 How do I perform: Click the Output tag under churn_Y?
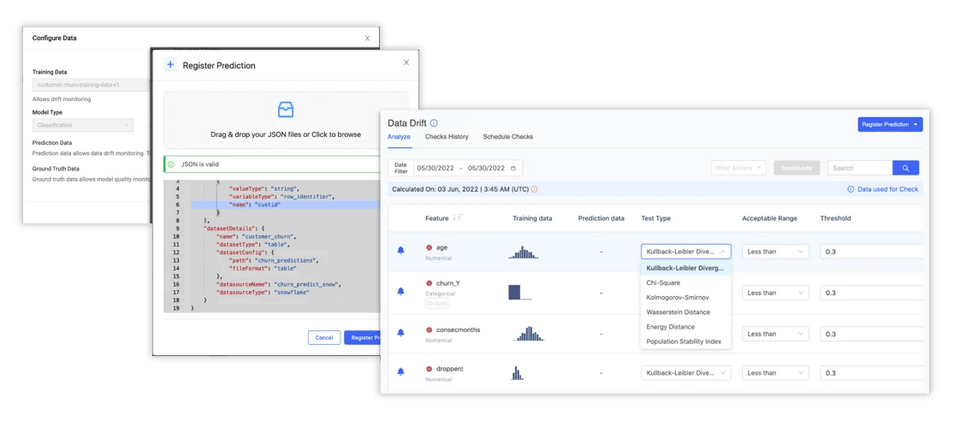(437, 303)
